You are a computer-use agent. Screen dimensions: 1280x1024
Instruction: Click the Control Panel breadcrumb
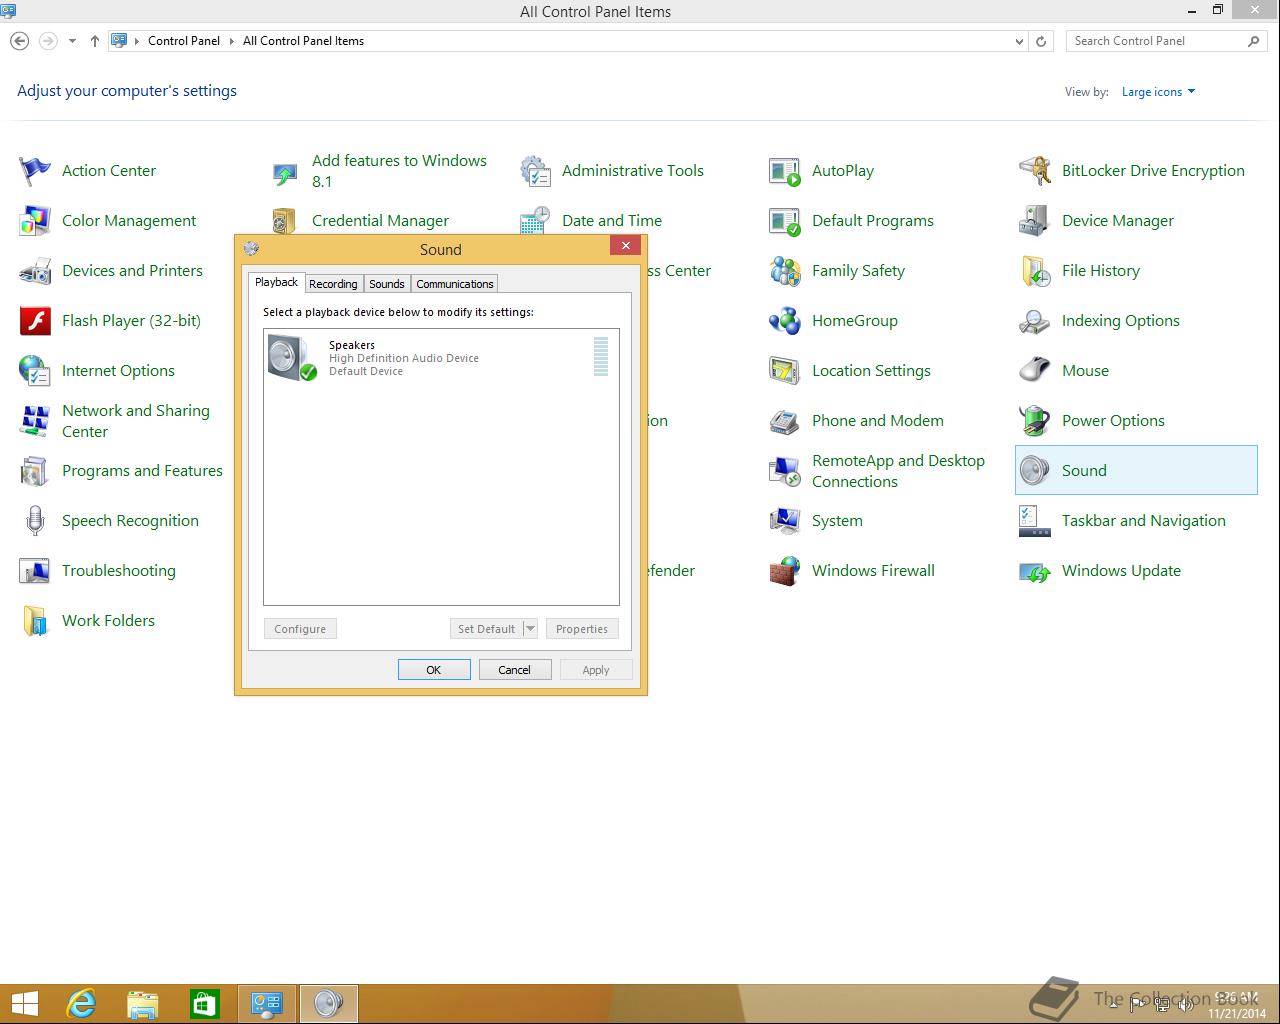pyautogui.click(x=184, y=41)
